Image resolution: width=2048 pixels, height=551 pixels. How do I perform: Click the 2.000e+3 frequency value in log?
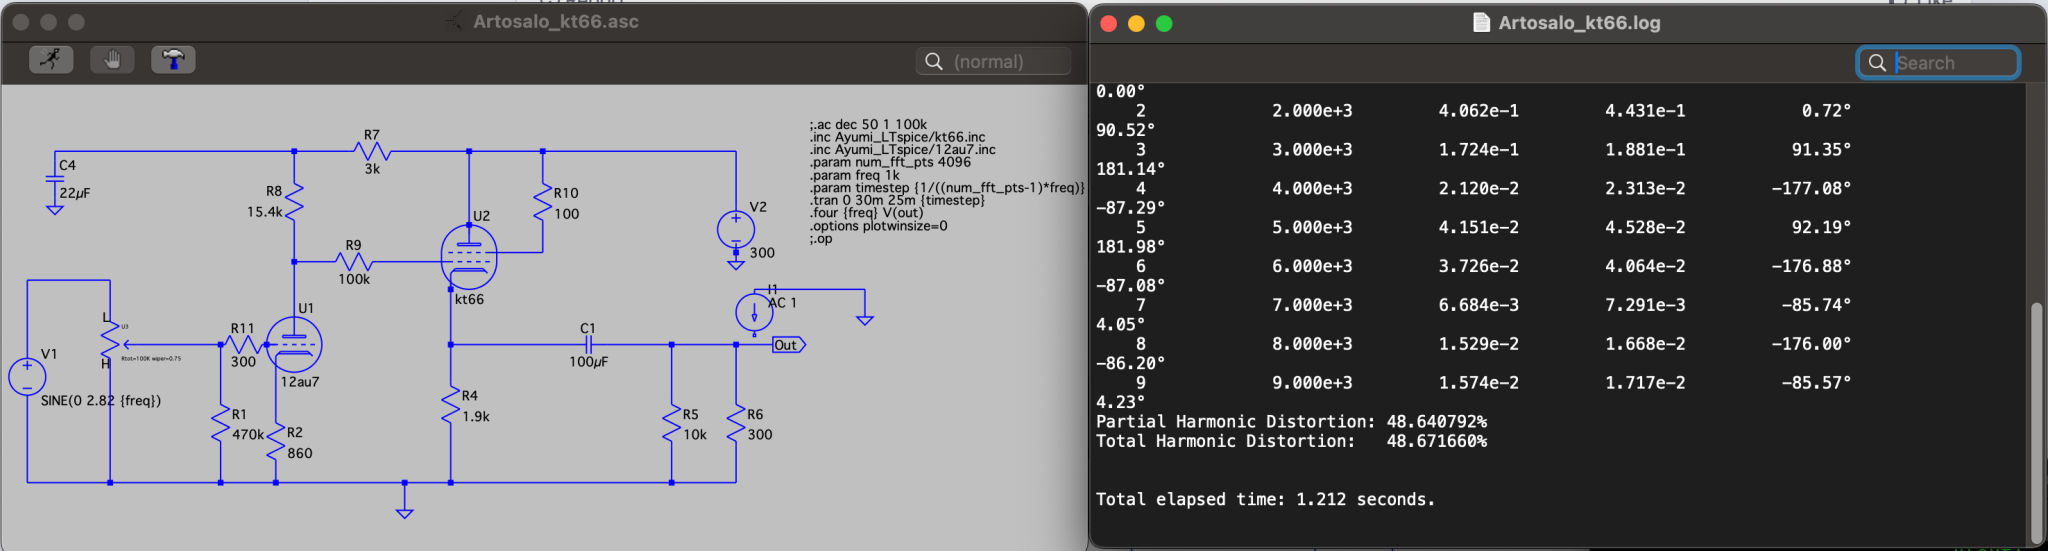point(1312,111)
